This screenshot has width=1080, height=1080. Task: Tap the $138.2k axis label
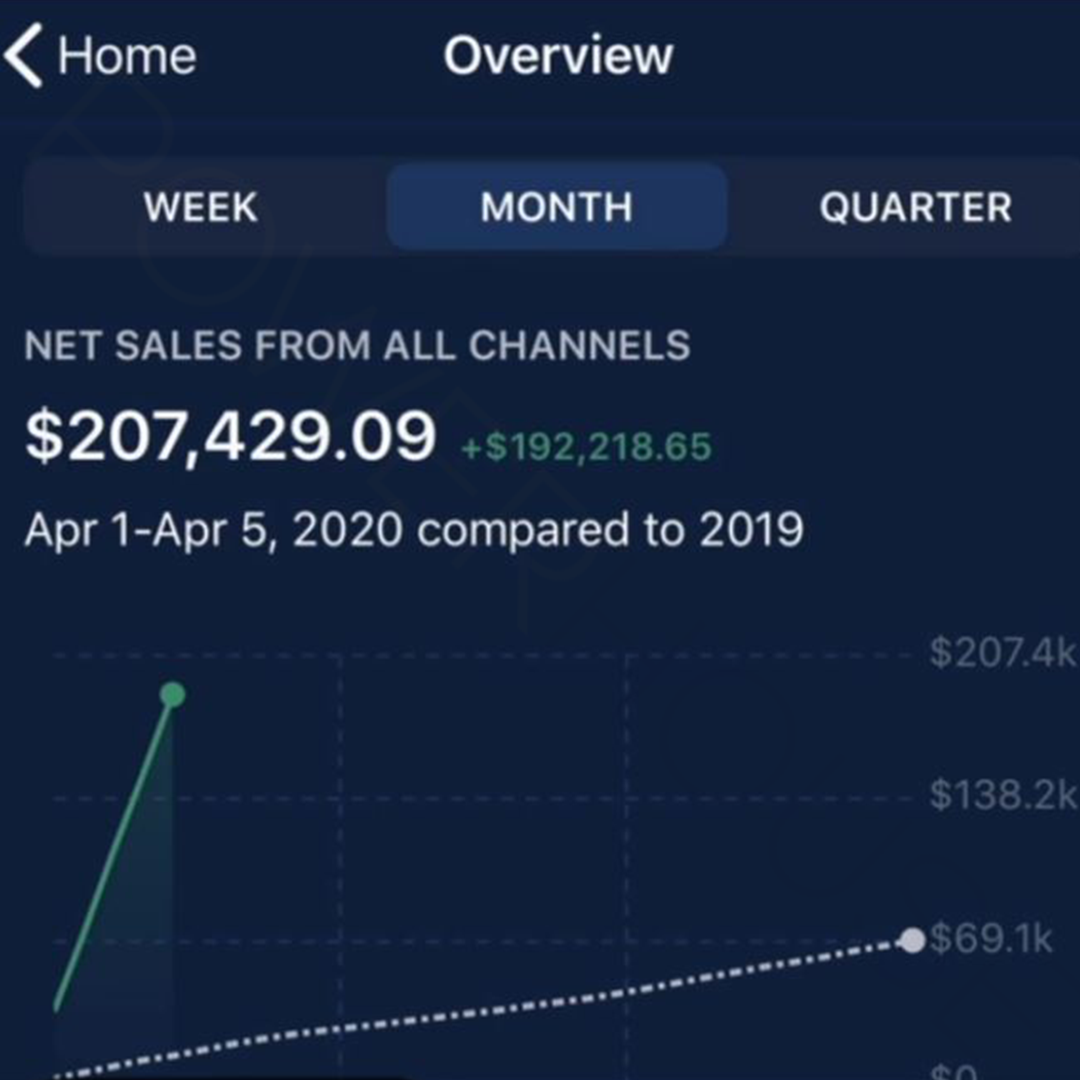point(1003,796)
